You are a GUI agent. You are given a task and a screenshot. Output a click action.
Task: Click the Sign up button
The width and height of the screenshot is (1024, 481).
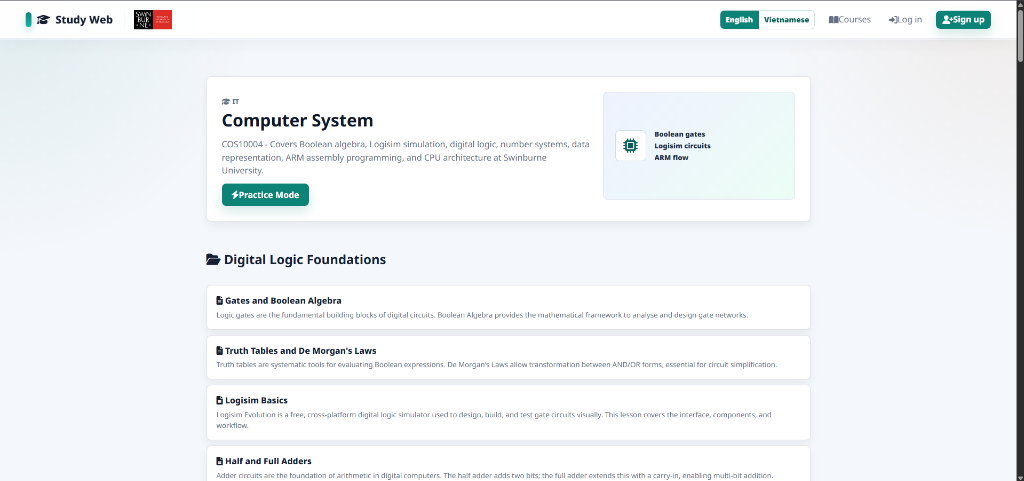(x=963, y=20)
